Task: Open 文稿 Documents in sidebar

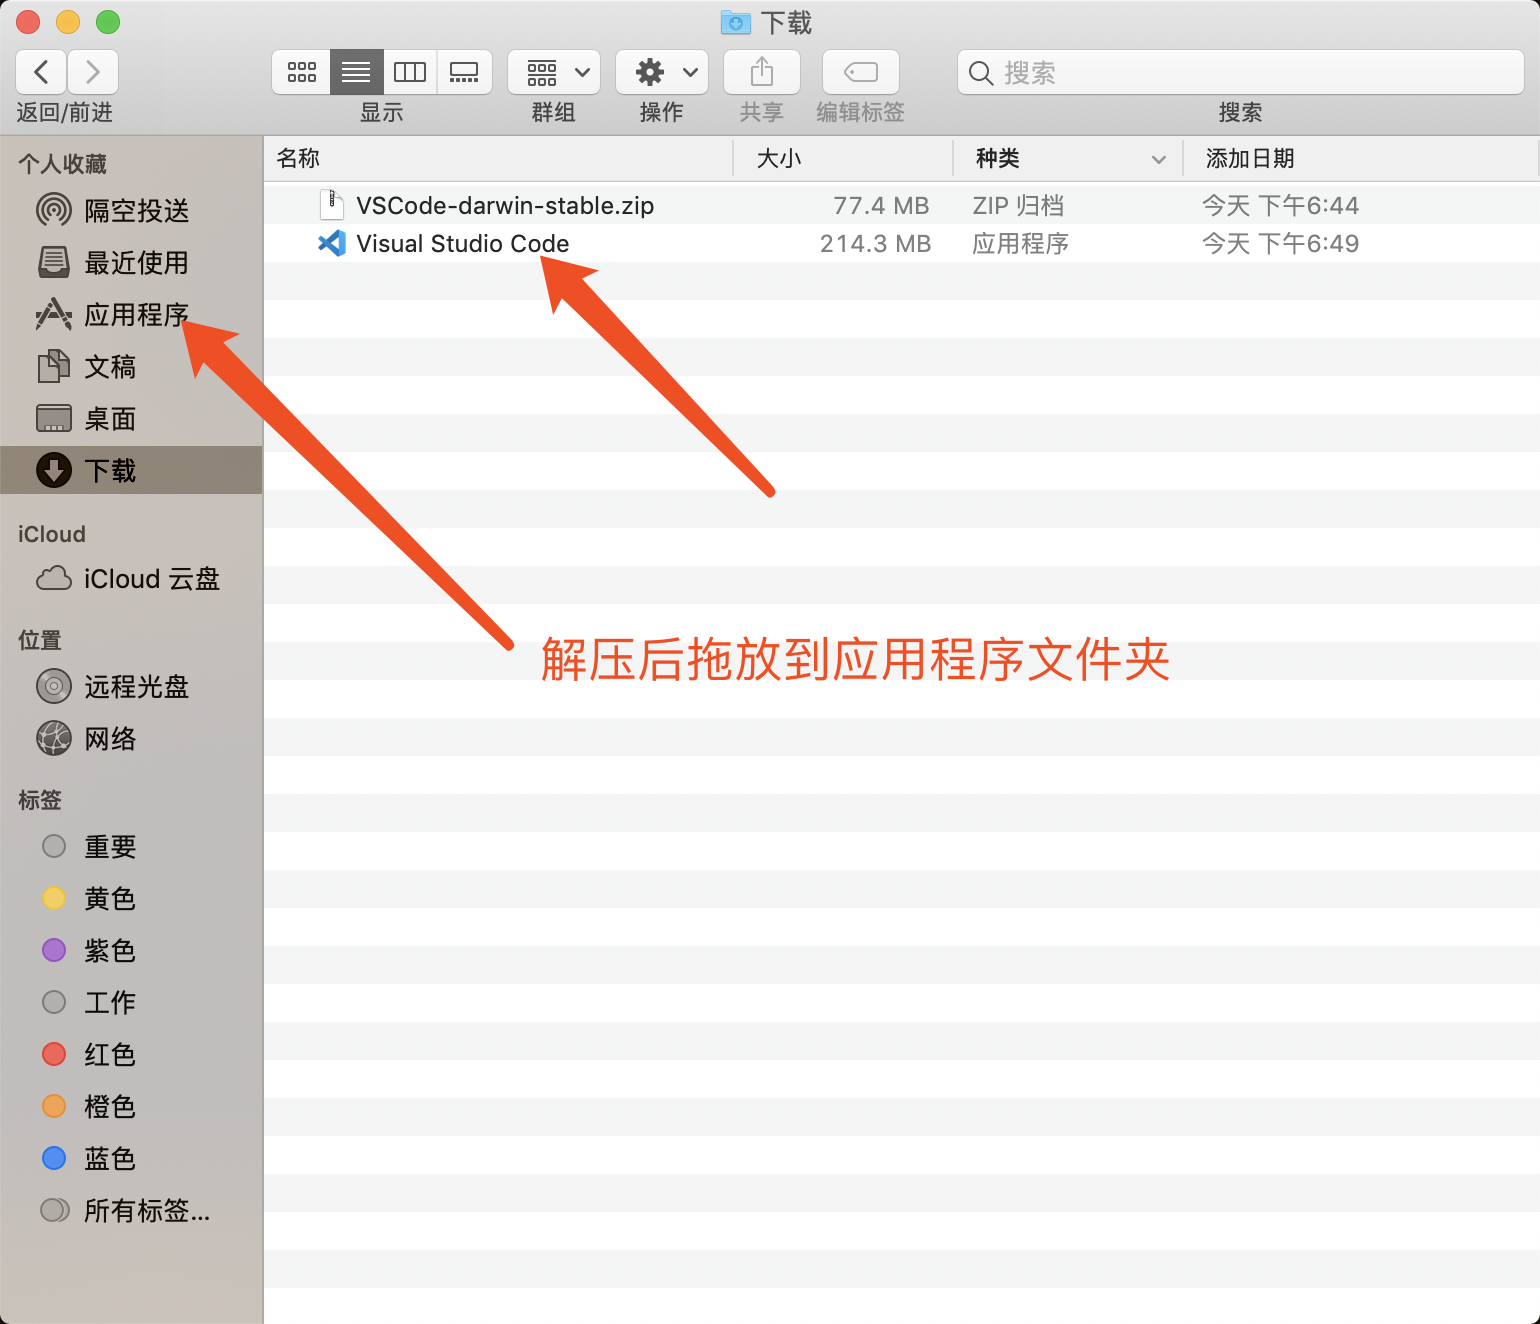Action: 131,366
